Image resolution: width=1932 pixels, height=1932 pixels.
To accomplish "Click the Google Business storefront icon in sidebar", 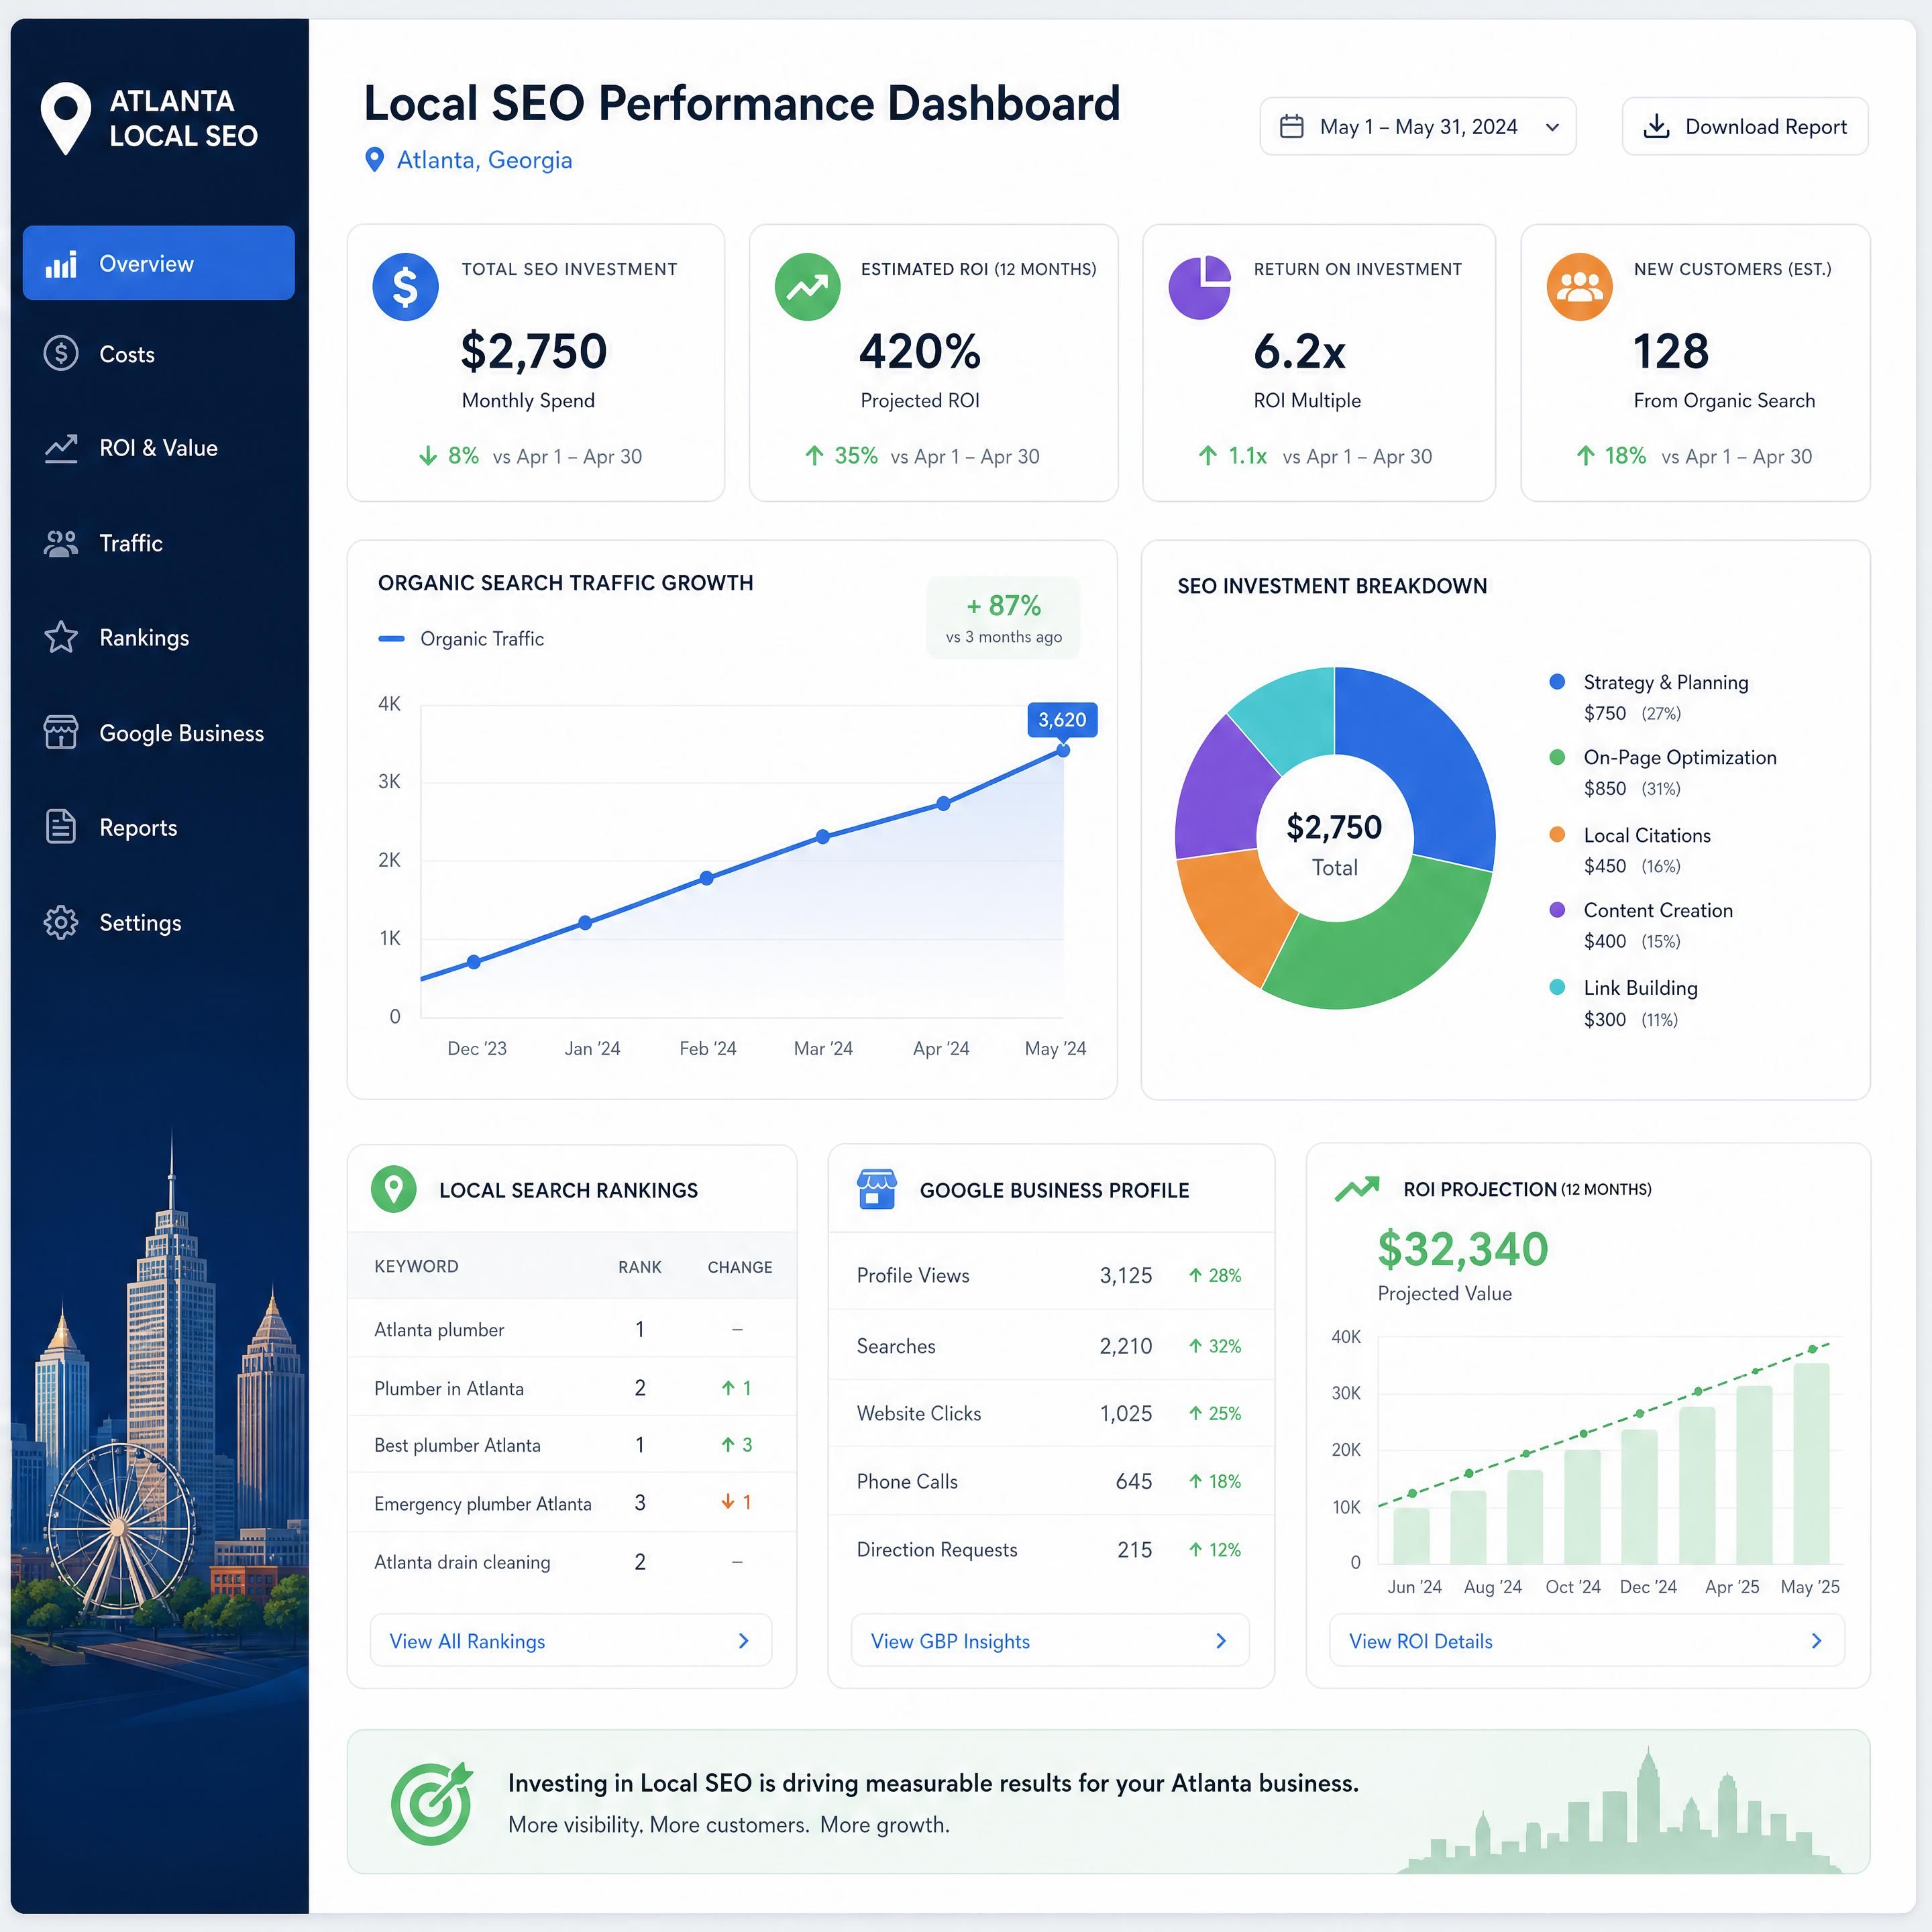I will coord(61,732).
